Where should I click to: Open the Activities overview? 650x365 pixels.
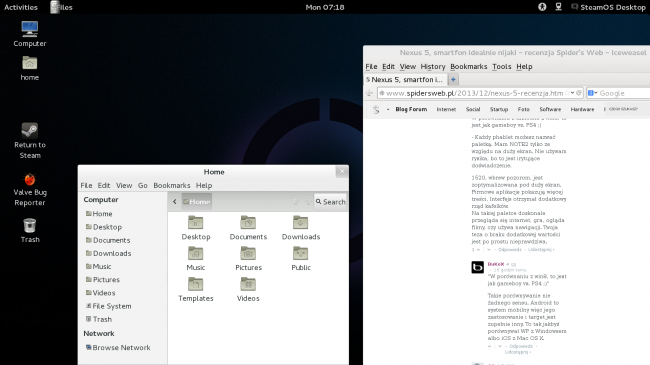pyautogui.click(x=21, y=7)
